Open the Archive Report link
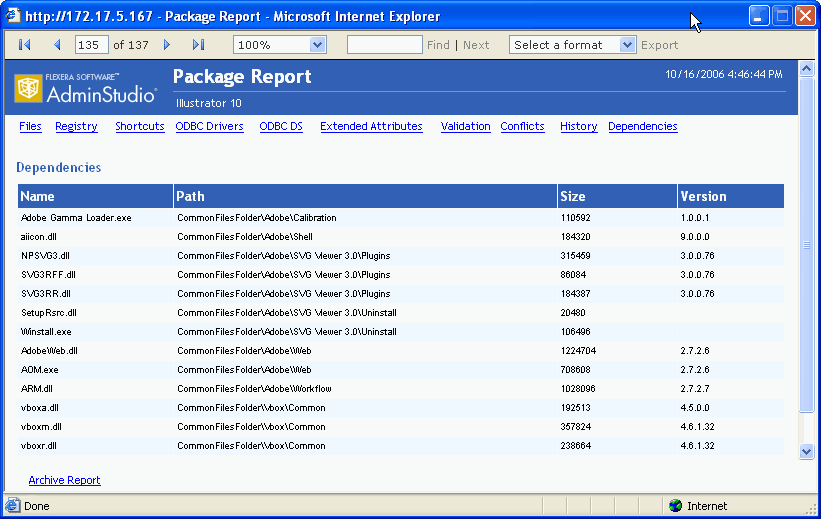821x519 pixels. [64, 480]
